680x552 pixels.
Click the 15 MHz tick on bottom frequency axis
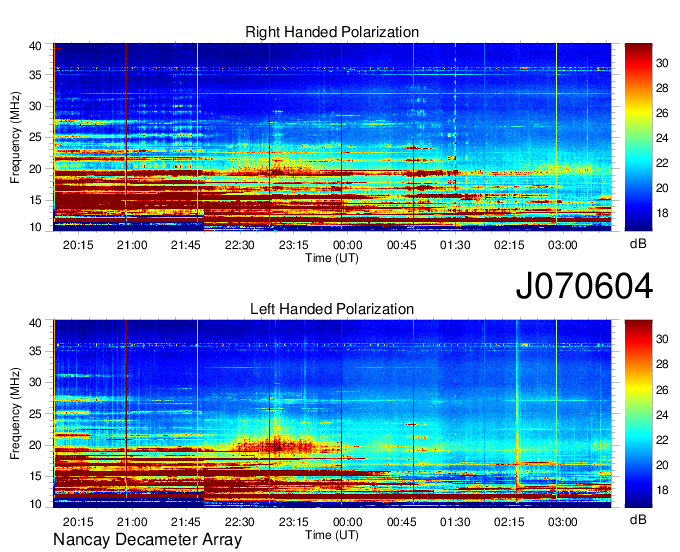(35, 476)
